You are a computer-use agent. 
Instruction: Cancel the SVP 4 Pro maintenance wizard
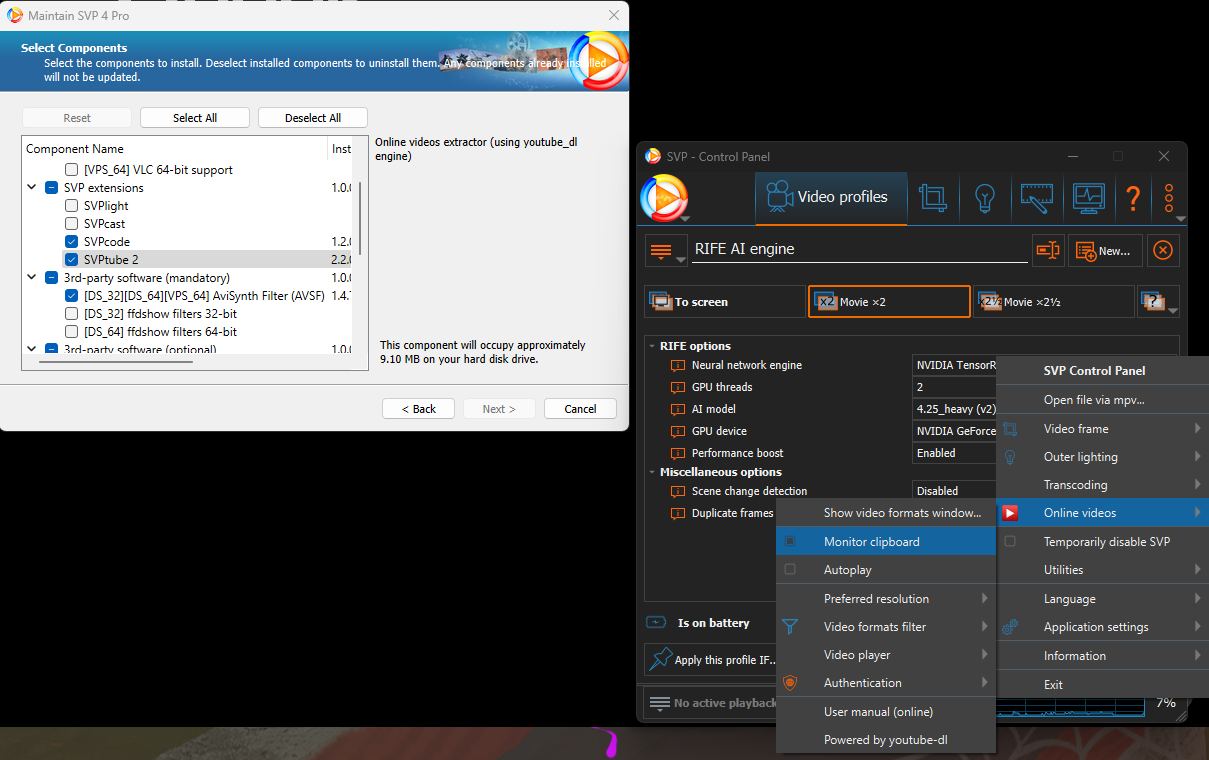click(x=580, y=409)
